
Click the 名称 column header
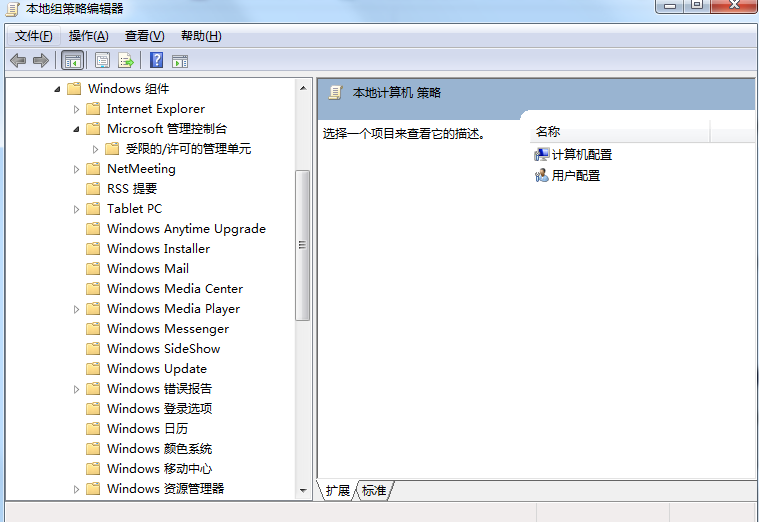[548, 132]
